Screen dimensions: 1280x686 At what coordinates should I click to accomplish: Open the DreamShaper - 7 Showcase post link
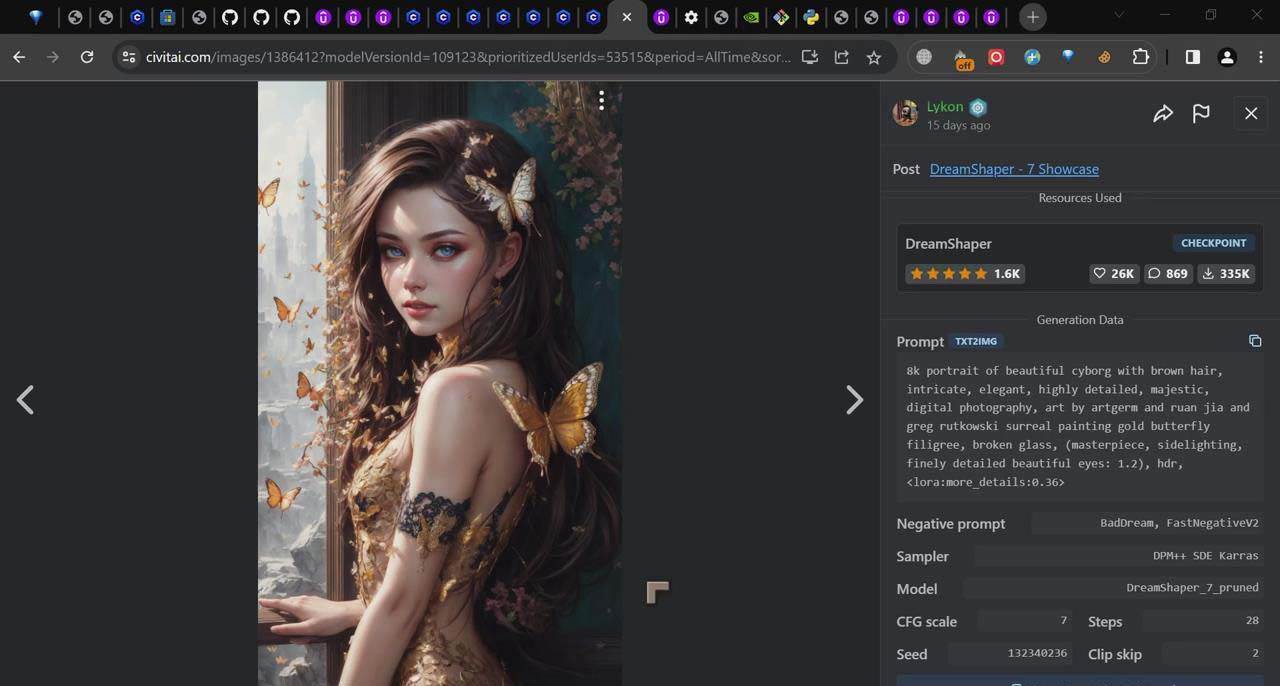coord(1013,169)
